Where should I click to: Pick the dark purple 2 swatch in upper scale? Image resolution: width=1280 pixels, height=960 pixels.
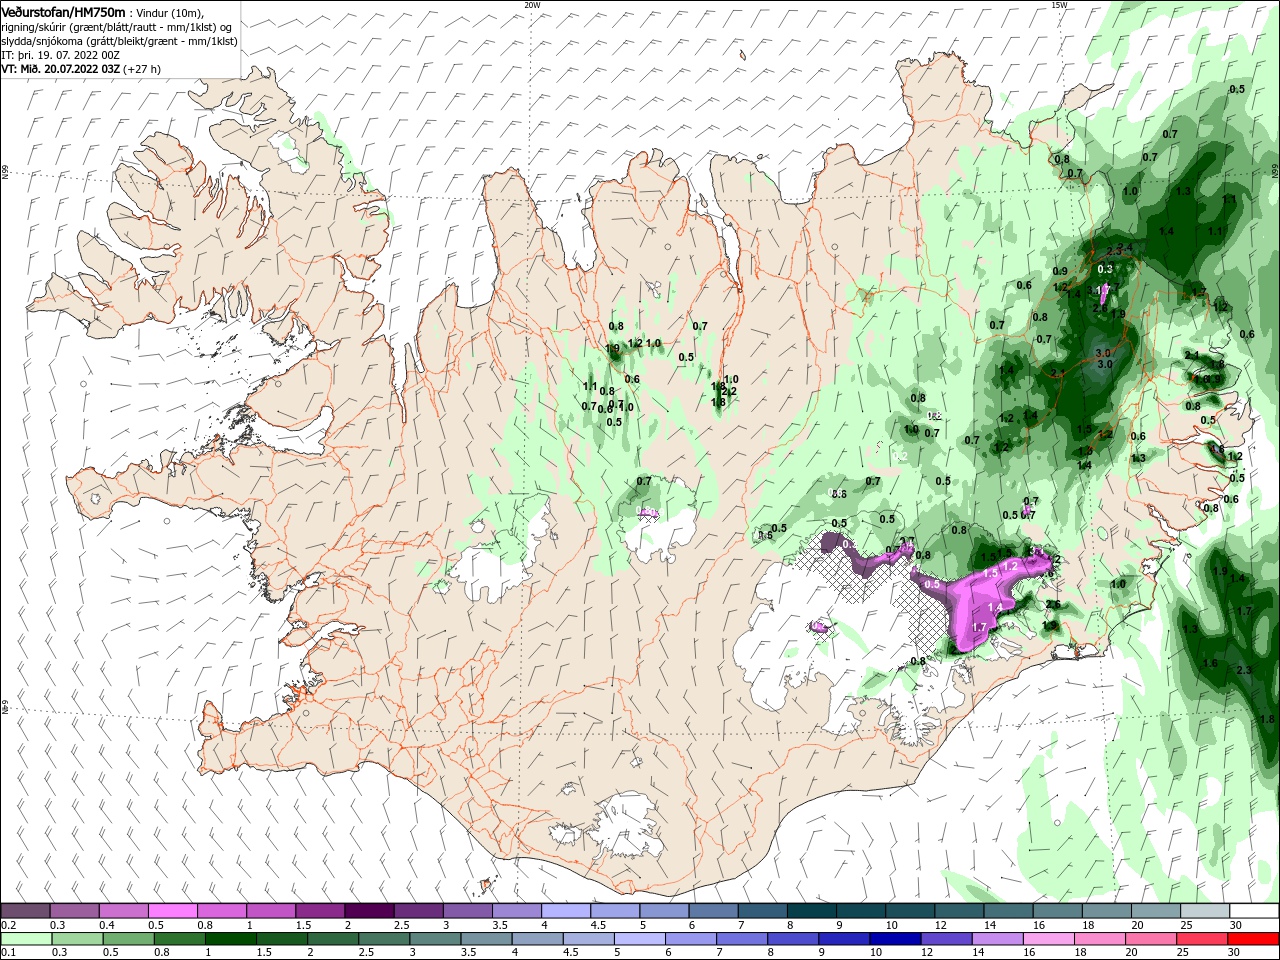(x=369, y=911)
